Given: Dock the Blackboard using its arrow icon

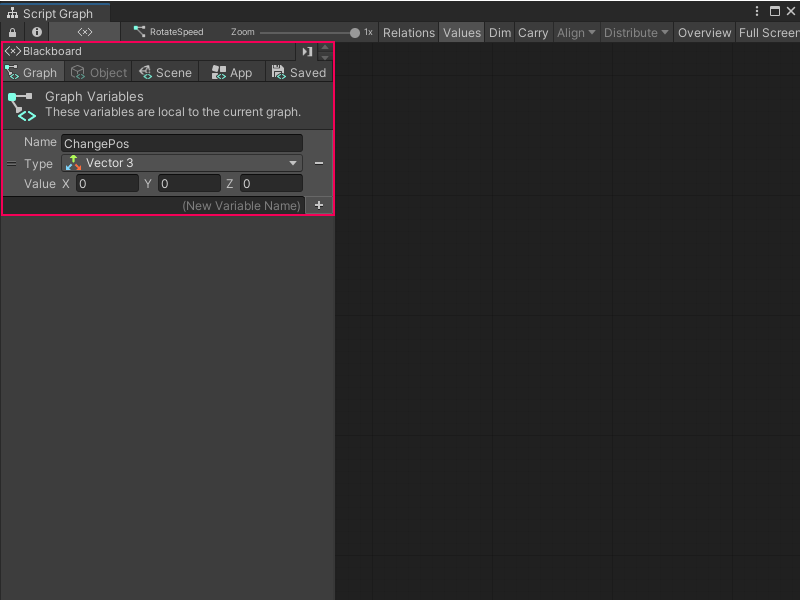Looking at the screenshot, I should tap(307, 51).
